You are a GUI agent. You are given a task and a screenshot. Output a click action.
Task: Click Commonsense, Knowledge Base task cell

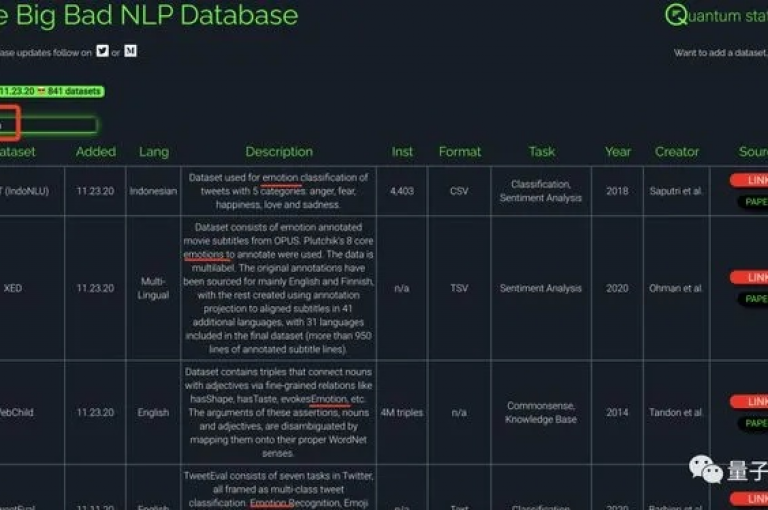point(541,413)
